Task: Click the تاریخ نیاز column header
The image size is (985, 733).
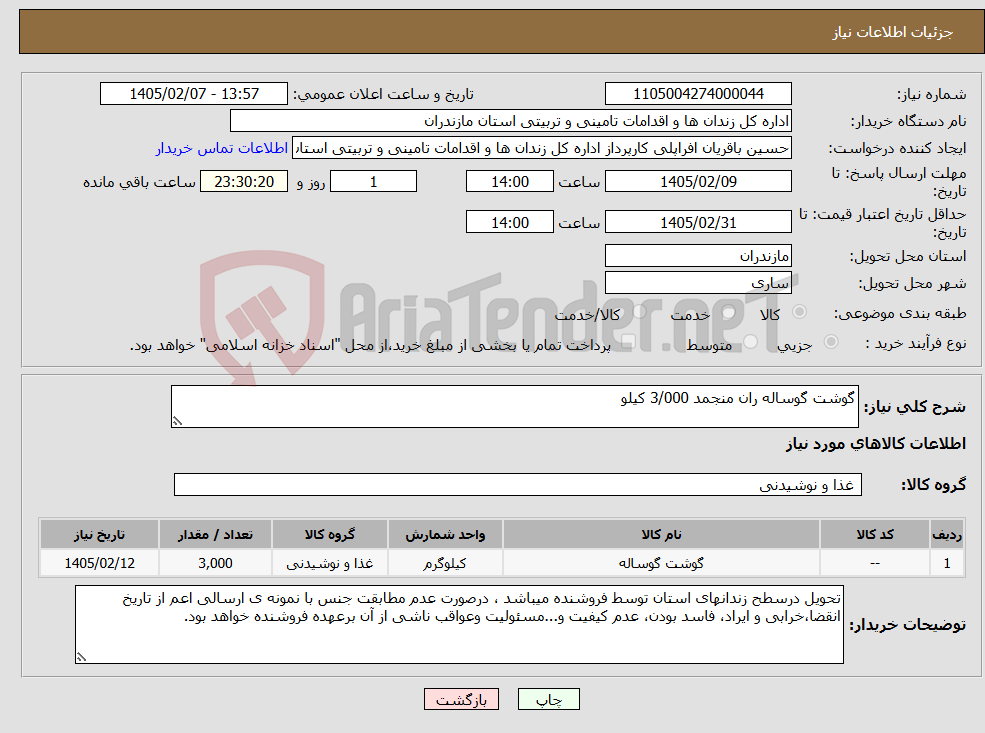Action: point(99,535)
